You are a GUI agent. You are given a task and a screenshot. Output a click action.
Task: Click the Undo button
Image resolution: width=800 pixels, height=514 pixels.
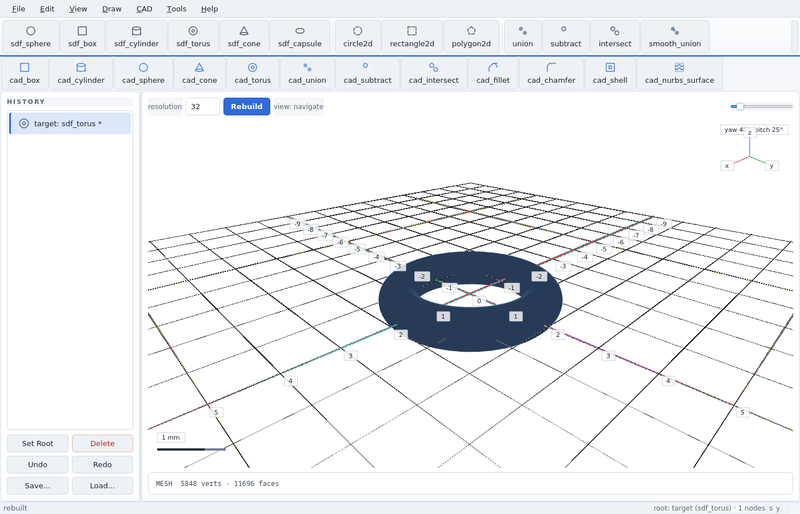click(x=38, y=464)
